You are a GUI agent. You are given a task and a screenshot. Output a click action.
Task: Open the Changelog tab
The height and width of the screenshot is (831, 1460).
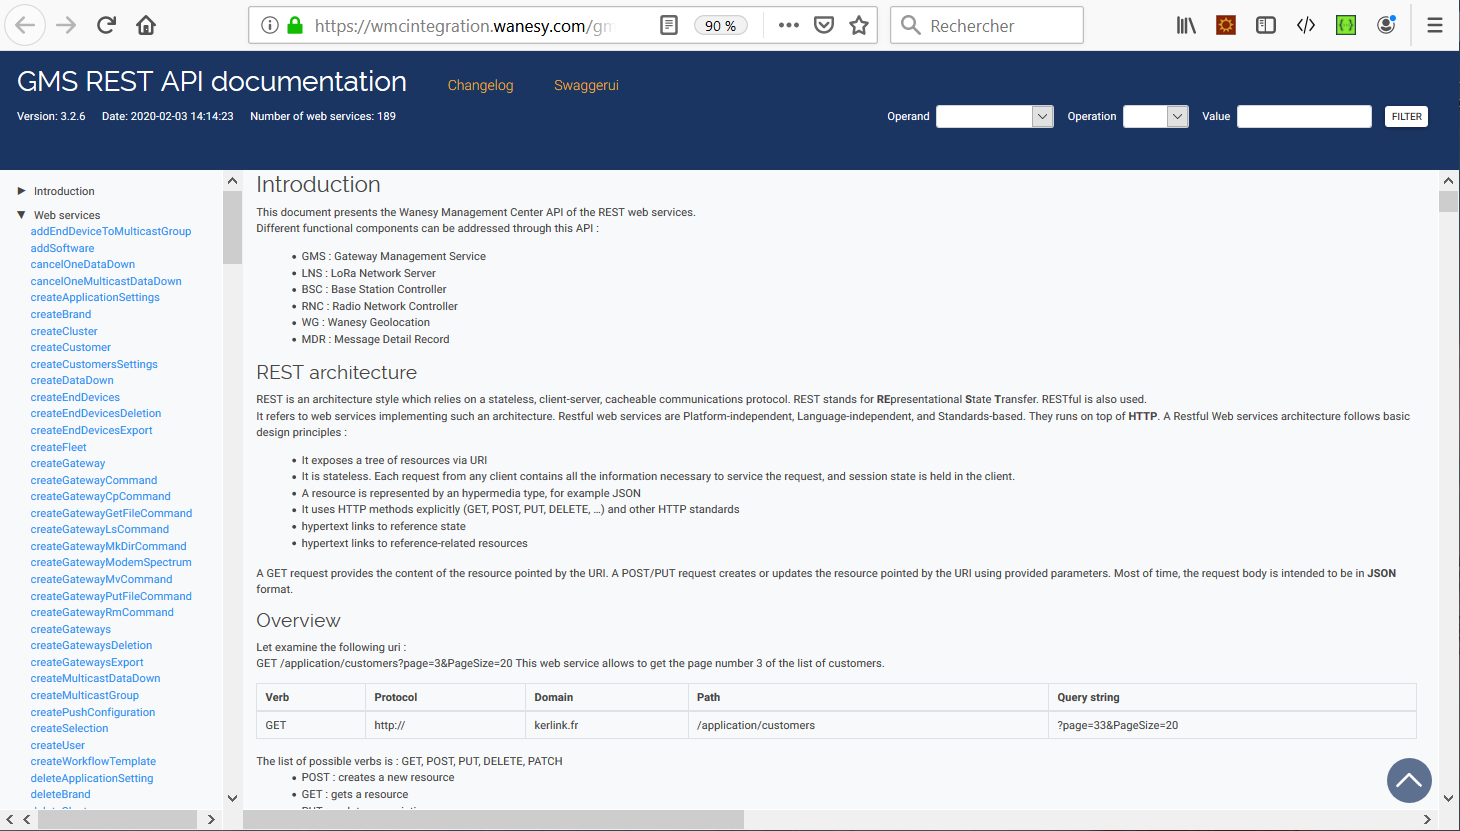point(480,85)
